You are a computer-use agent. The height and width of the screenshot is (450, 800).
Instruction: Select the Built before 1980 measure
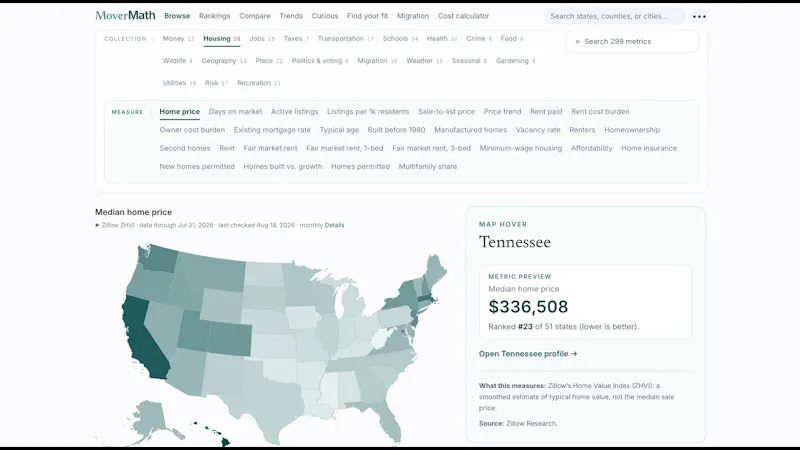[x=396, y=130]
